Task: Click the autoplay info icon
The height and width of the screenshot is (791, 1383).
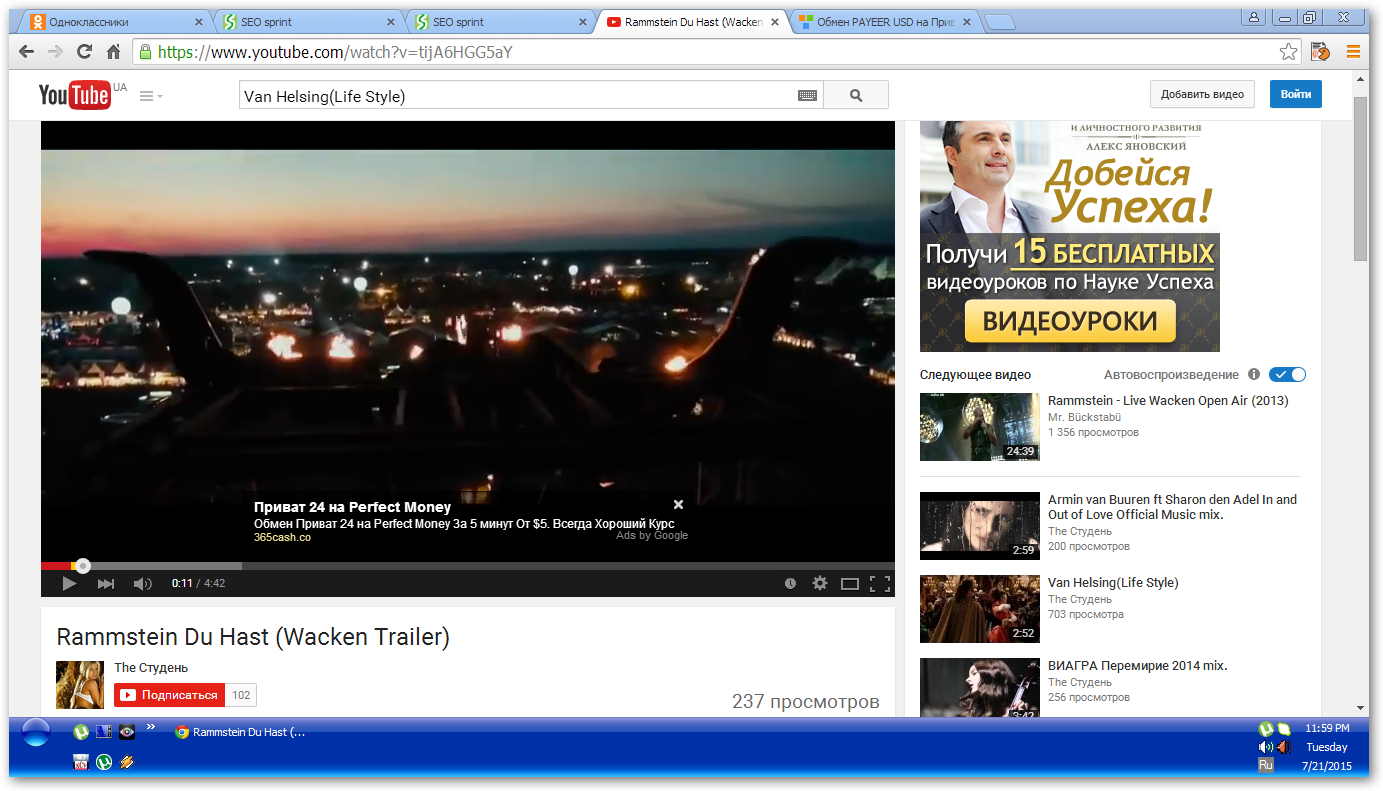Action: point(1254,374)
